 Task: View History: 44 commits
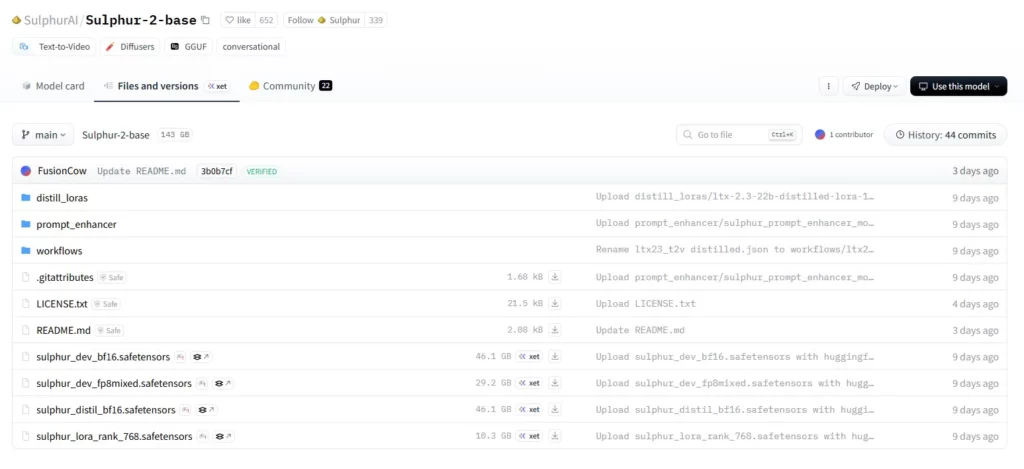[945, 135]
